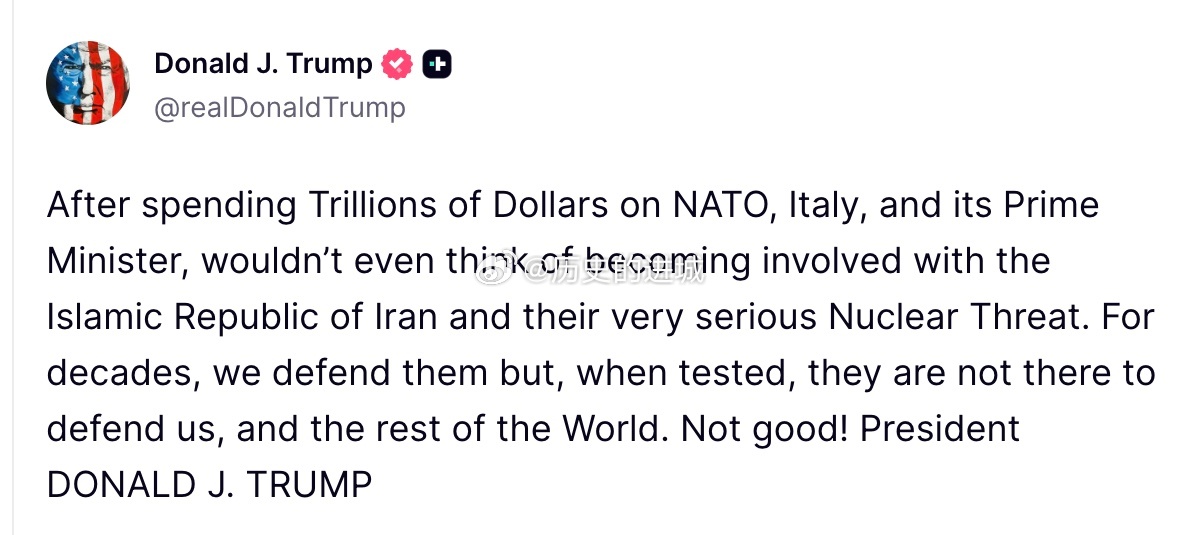Visit the @realDonaldTrump handle link
The width and height of the screenshot is (1182, 535).
(x=280, y=108)
